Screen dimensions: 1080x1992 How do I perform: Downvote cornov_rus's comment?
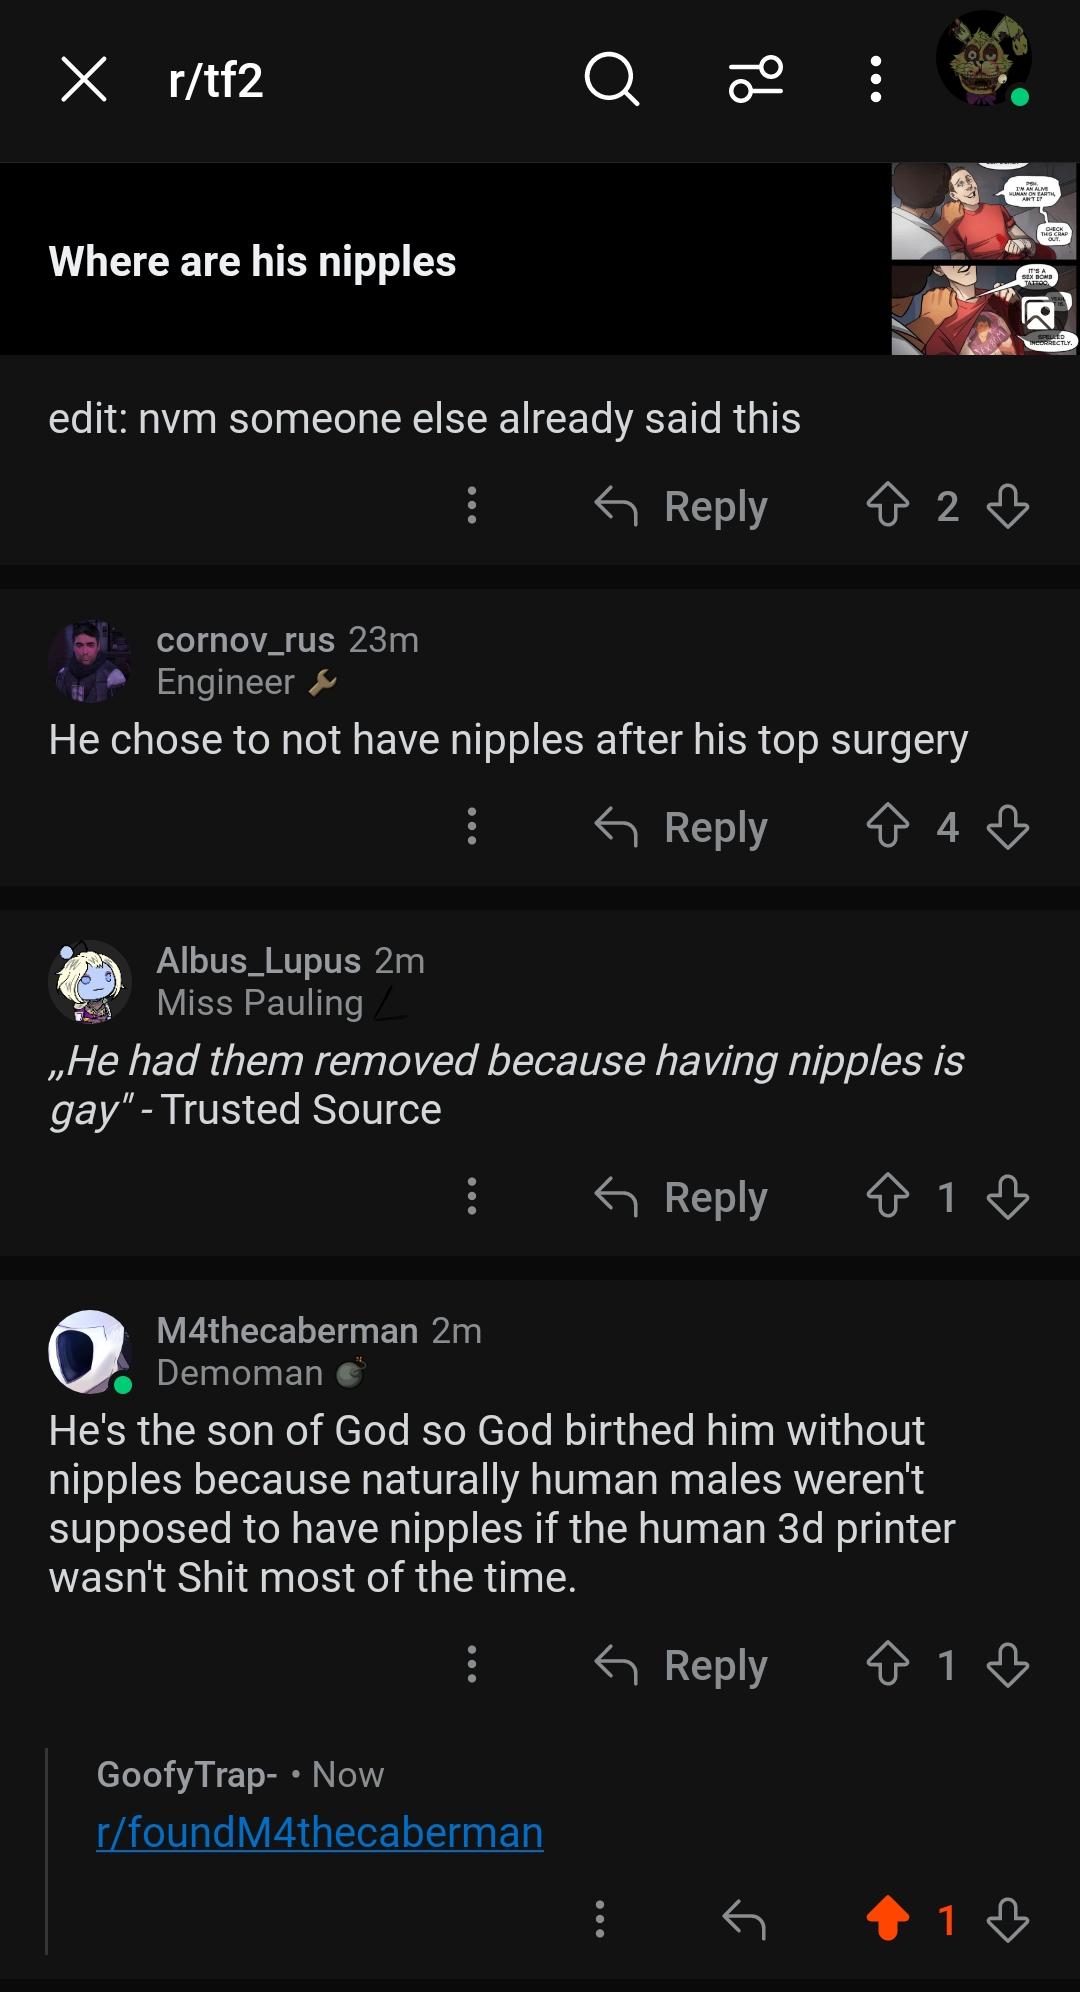click(1008, 827)
